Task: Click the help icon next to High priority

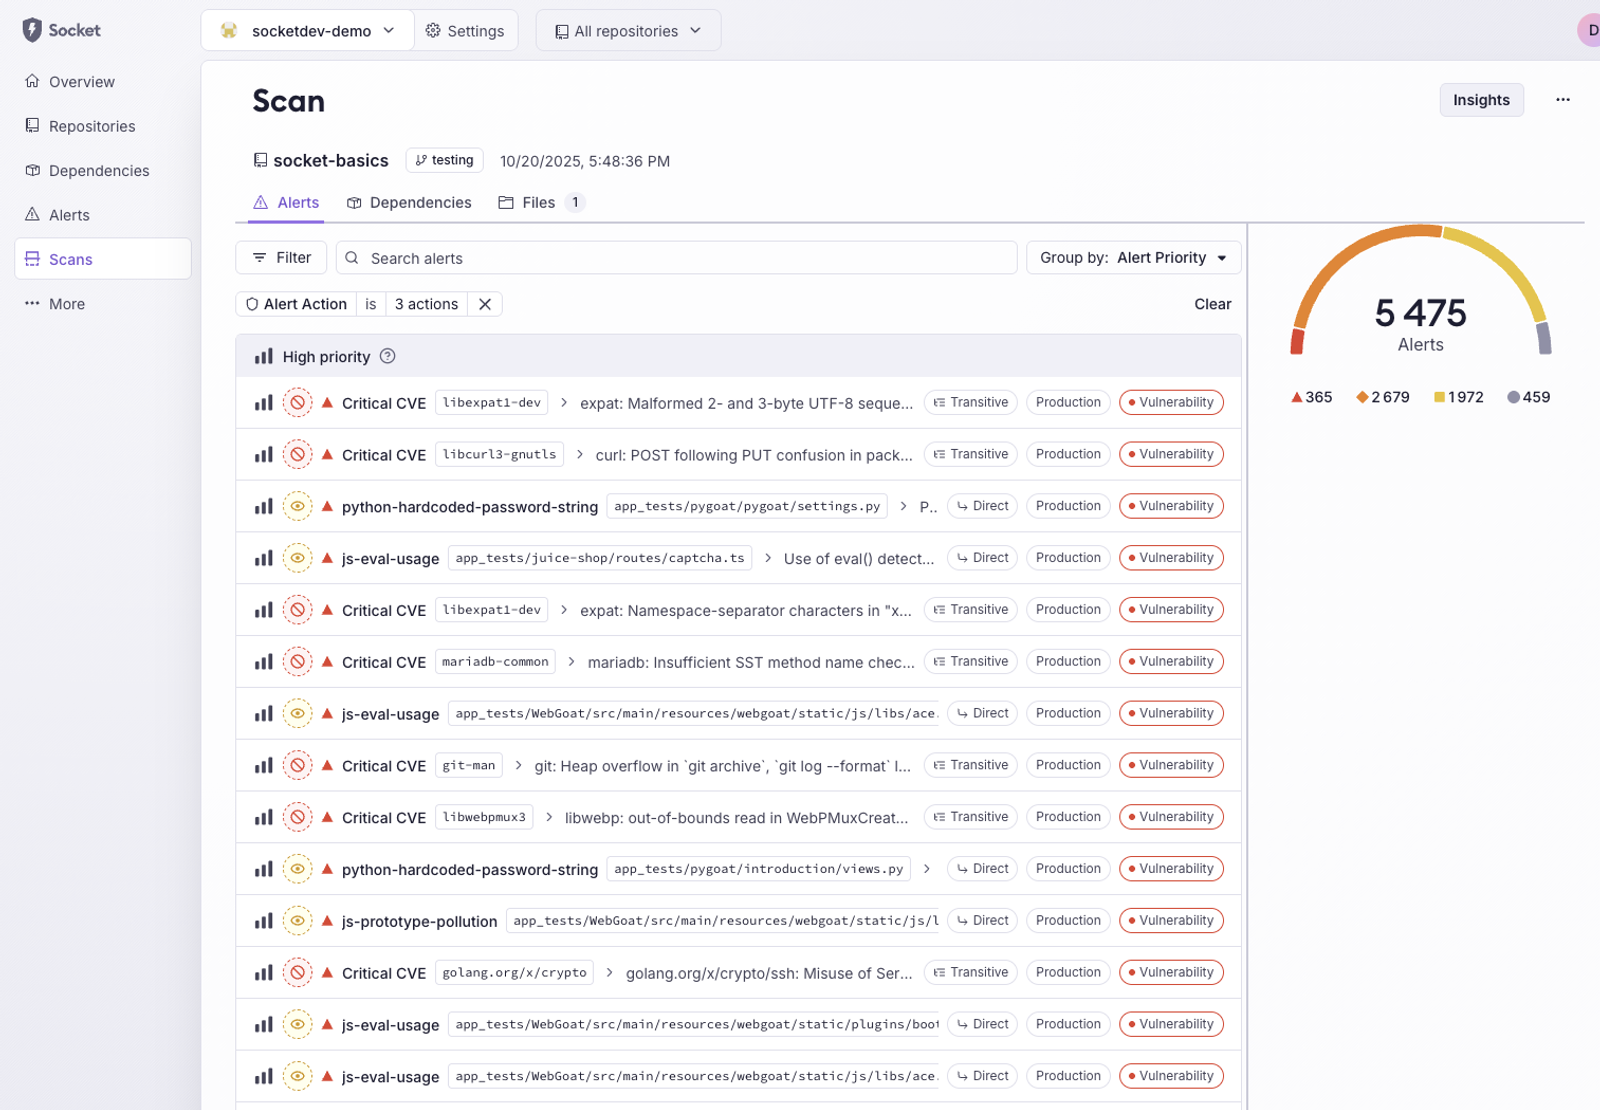Action: 388,356
